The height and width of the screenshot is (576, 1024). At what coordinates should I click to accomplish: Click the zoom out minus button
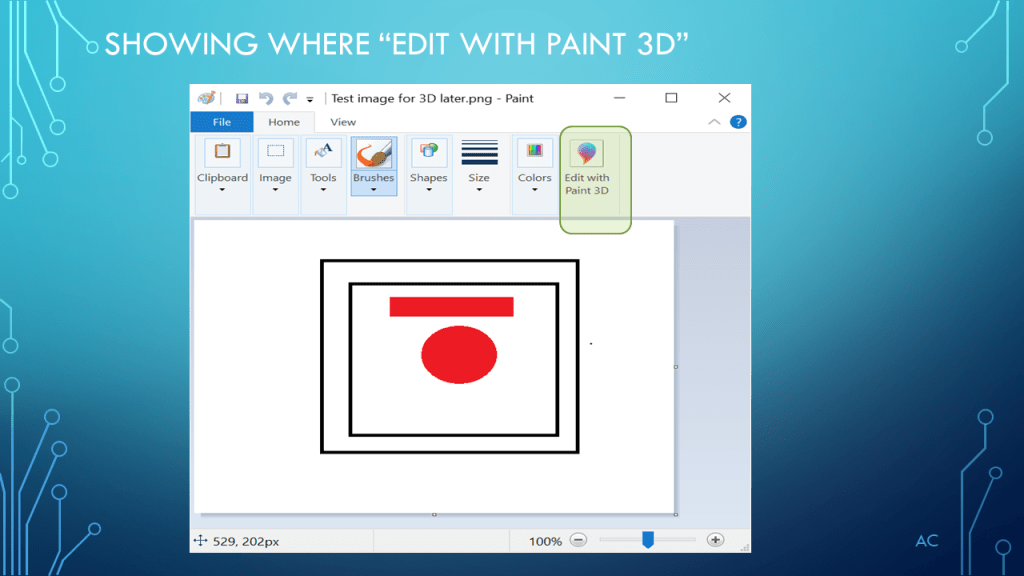[x=578, y=540]
